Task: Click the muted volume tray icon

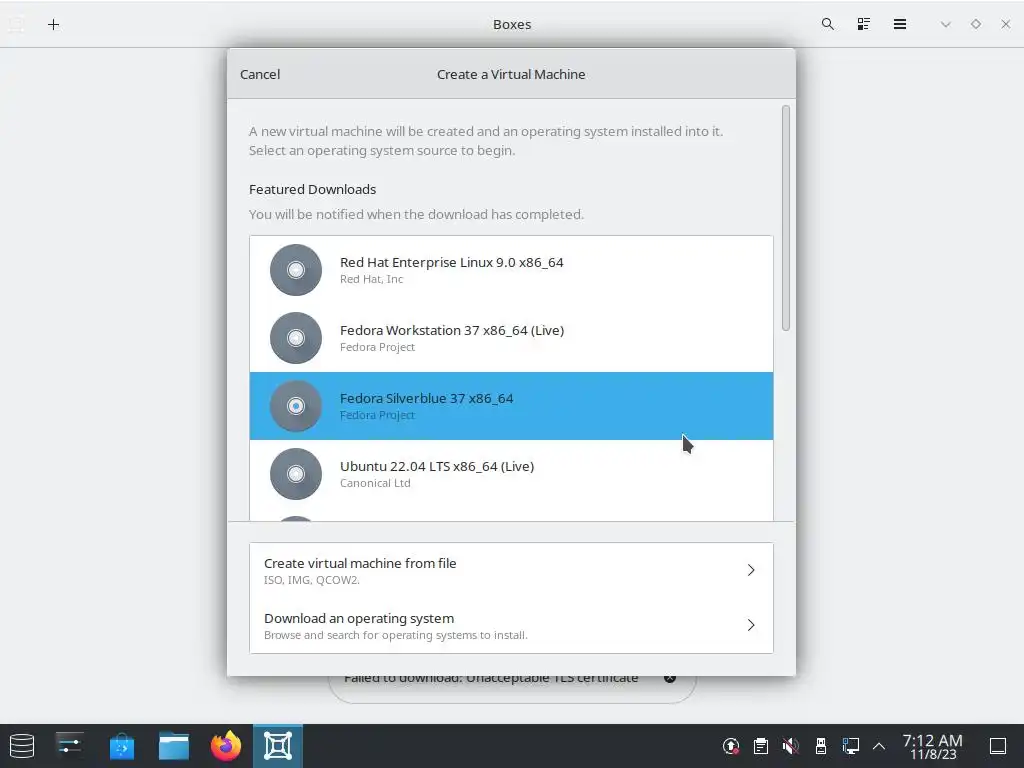Action: click(x=791, y=746)
